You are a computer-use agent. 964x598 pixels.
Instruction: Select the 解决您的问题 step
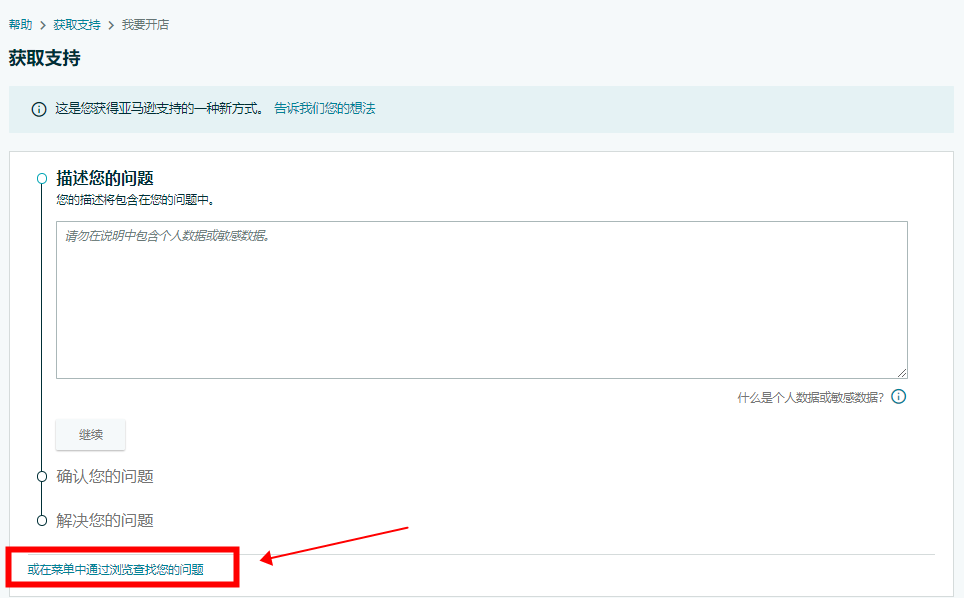[x=105, y=521]
